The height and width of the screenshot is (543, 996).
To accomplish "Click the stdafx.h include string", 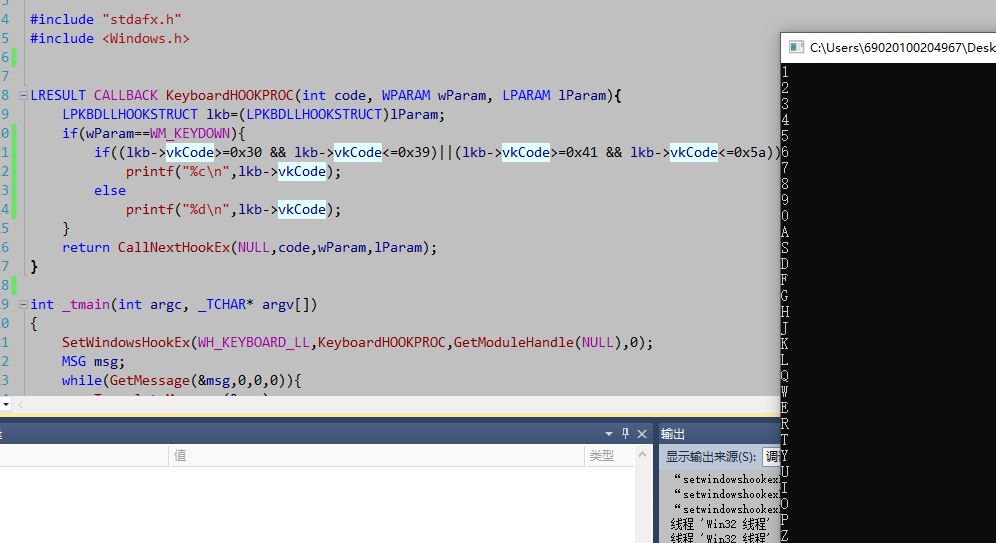I will 142,19.
